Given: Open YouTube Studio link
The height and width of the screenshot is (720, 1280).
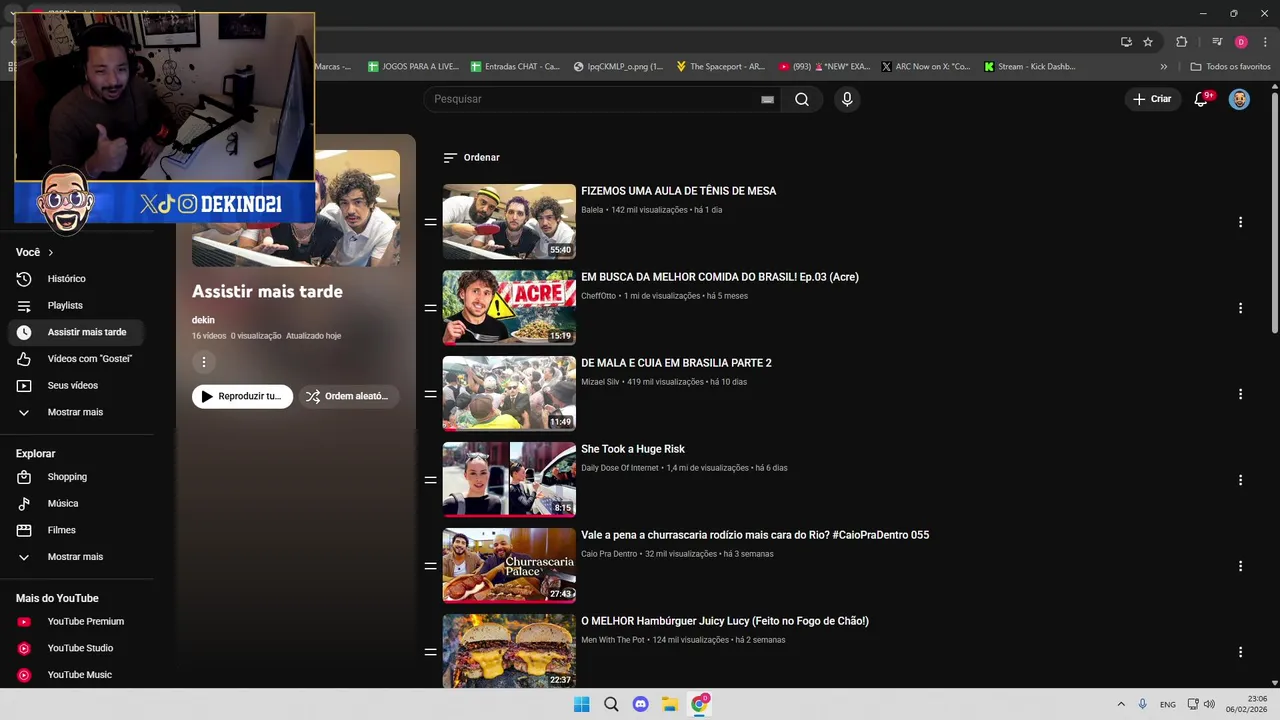Looking at the screenshot, I should tap(75, 648).
